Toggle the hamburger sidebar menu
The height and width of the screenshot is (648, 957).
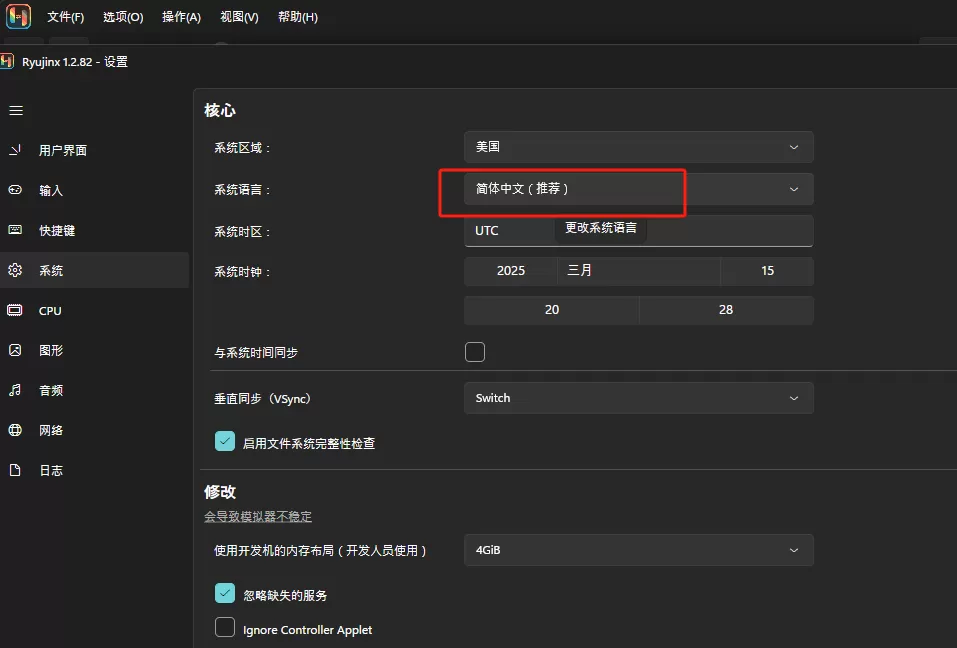point(16,110)
